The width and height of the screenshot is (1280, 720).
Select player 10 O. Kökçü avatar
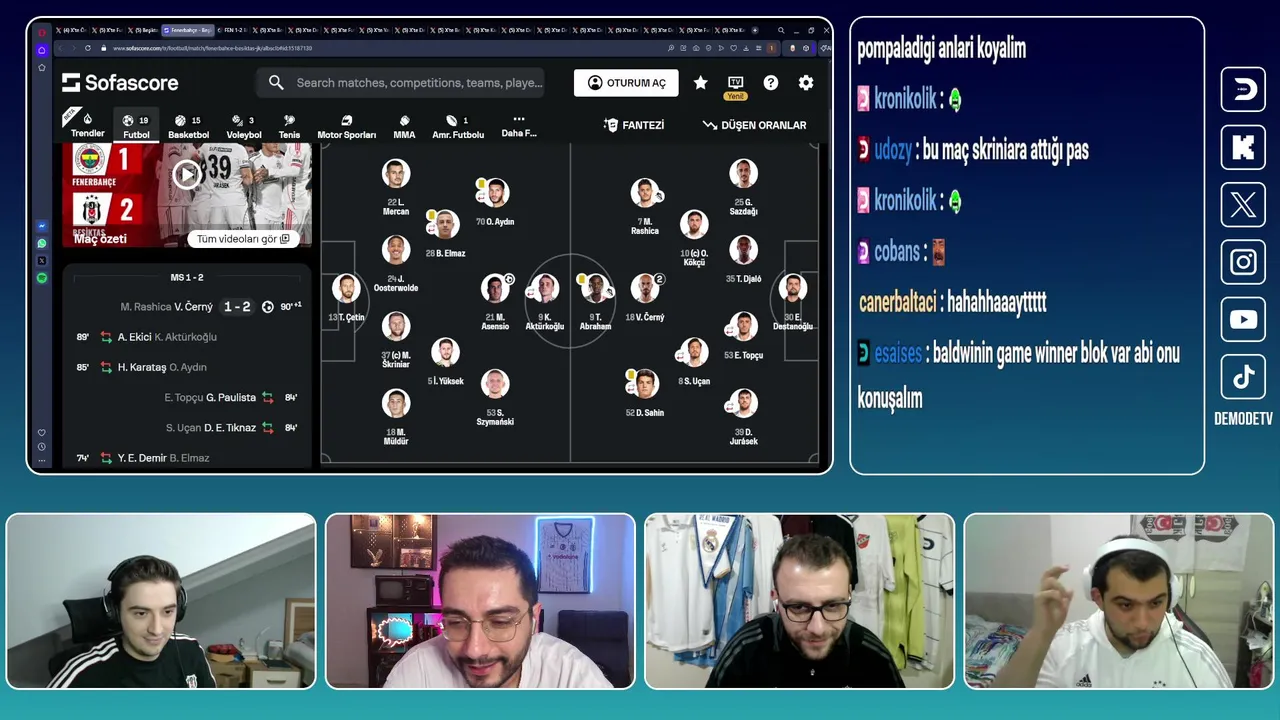point(694,225)
